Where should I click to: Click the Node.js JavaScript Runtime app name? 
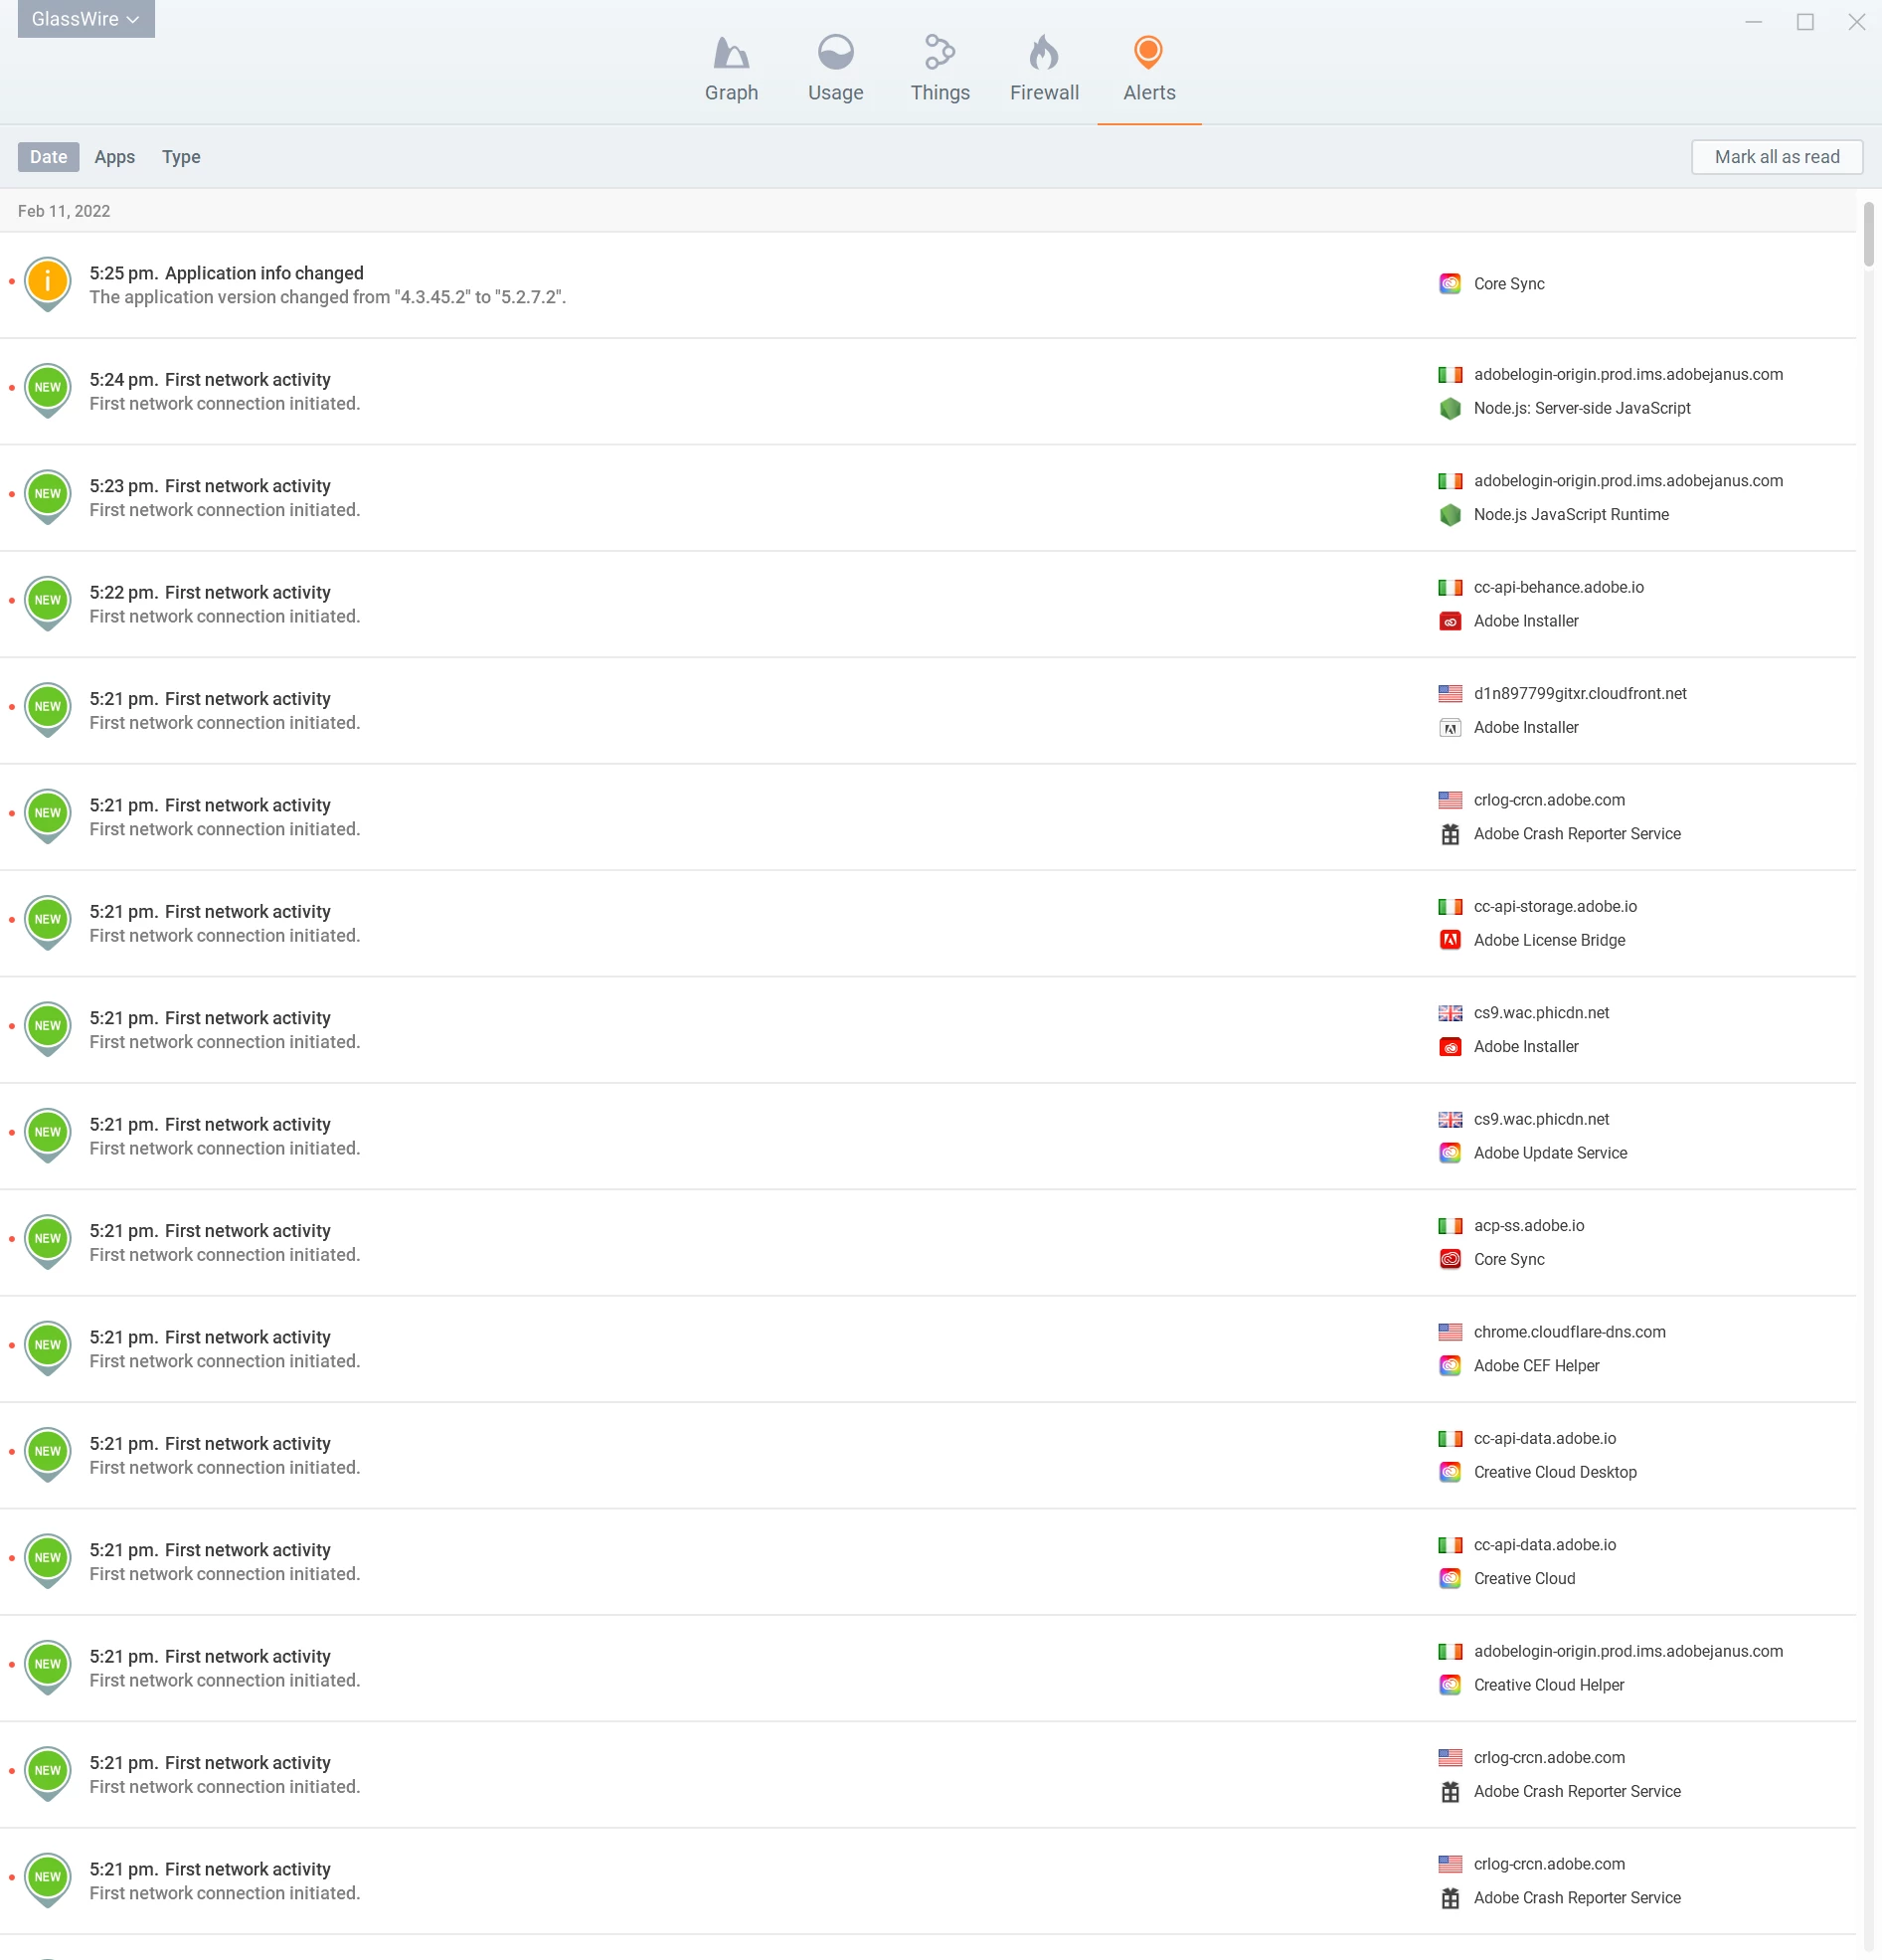tap(1571, 515)
